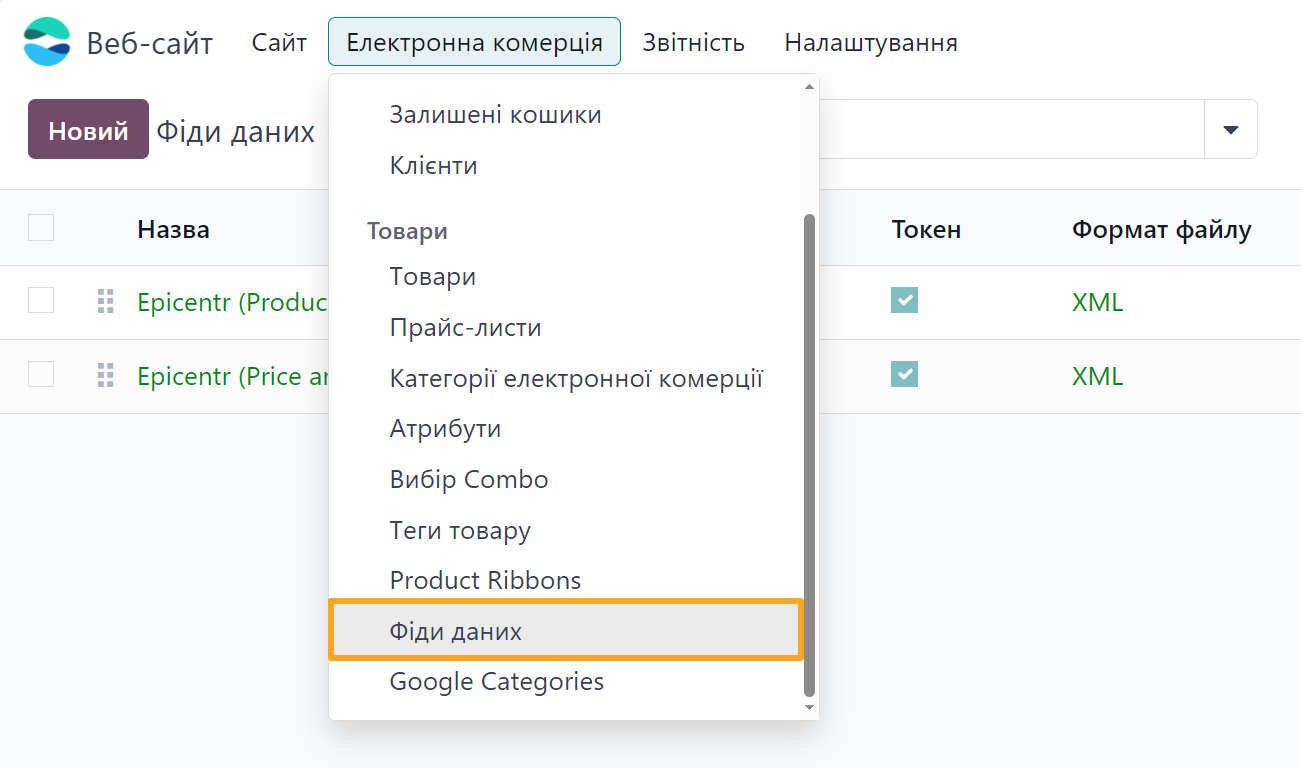The width and height of the screenshot is (1301, 768).
Task: Select Товари item under Товари section
Action: [x=566, y=277]
